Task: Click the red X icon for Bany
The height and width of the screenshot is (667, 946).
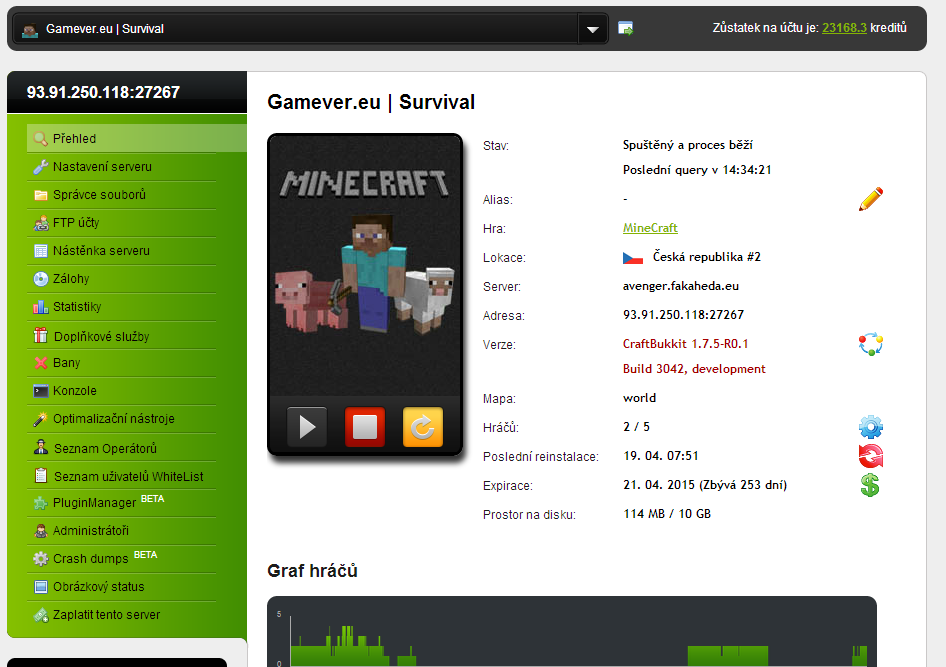Action: [40, 363]
